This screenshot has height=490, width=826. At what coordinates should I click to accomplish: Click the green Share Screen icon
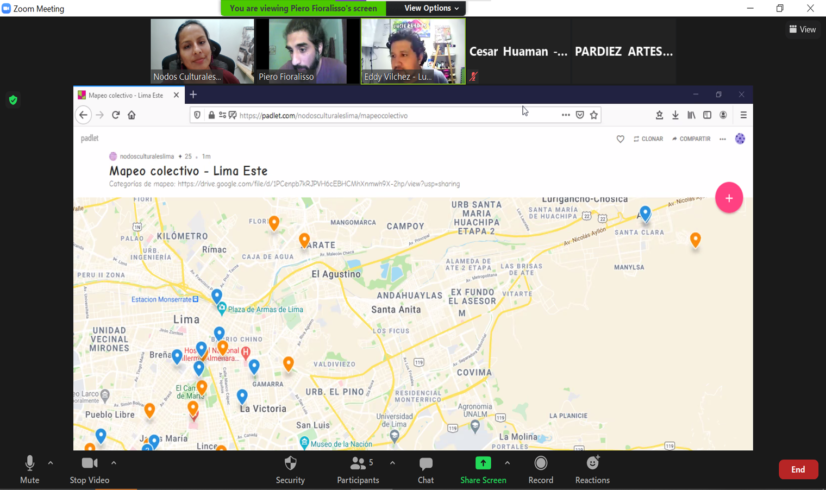pyautogui.click(x=483, y=463)
